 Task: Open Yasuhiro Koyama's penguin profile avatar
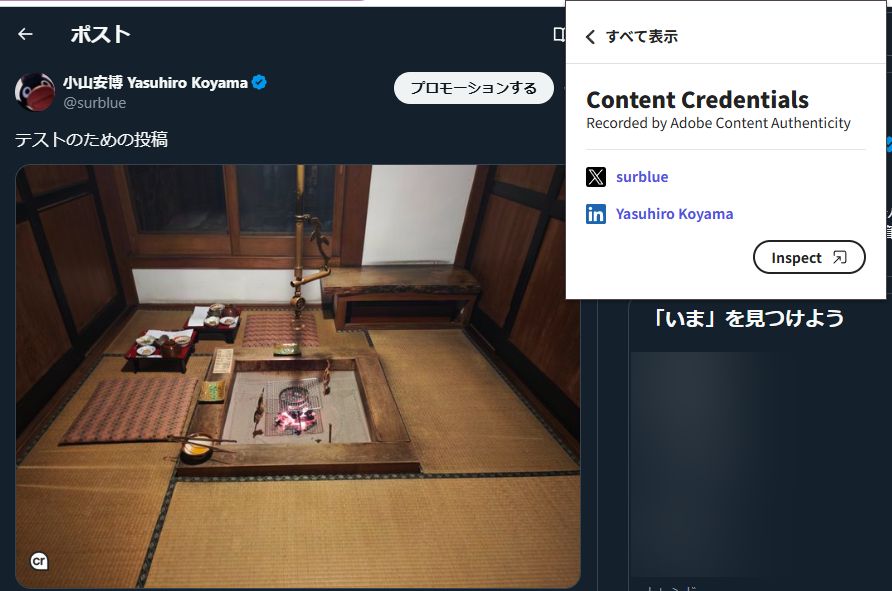(36, 90)
